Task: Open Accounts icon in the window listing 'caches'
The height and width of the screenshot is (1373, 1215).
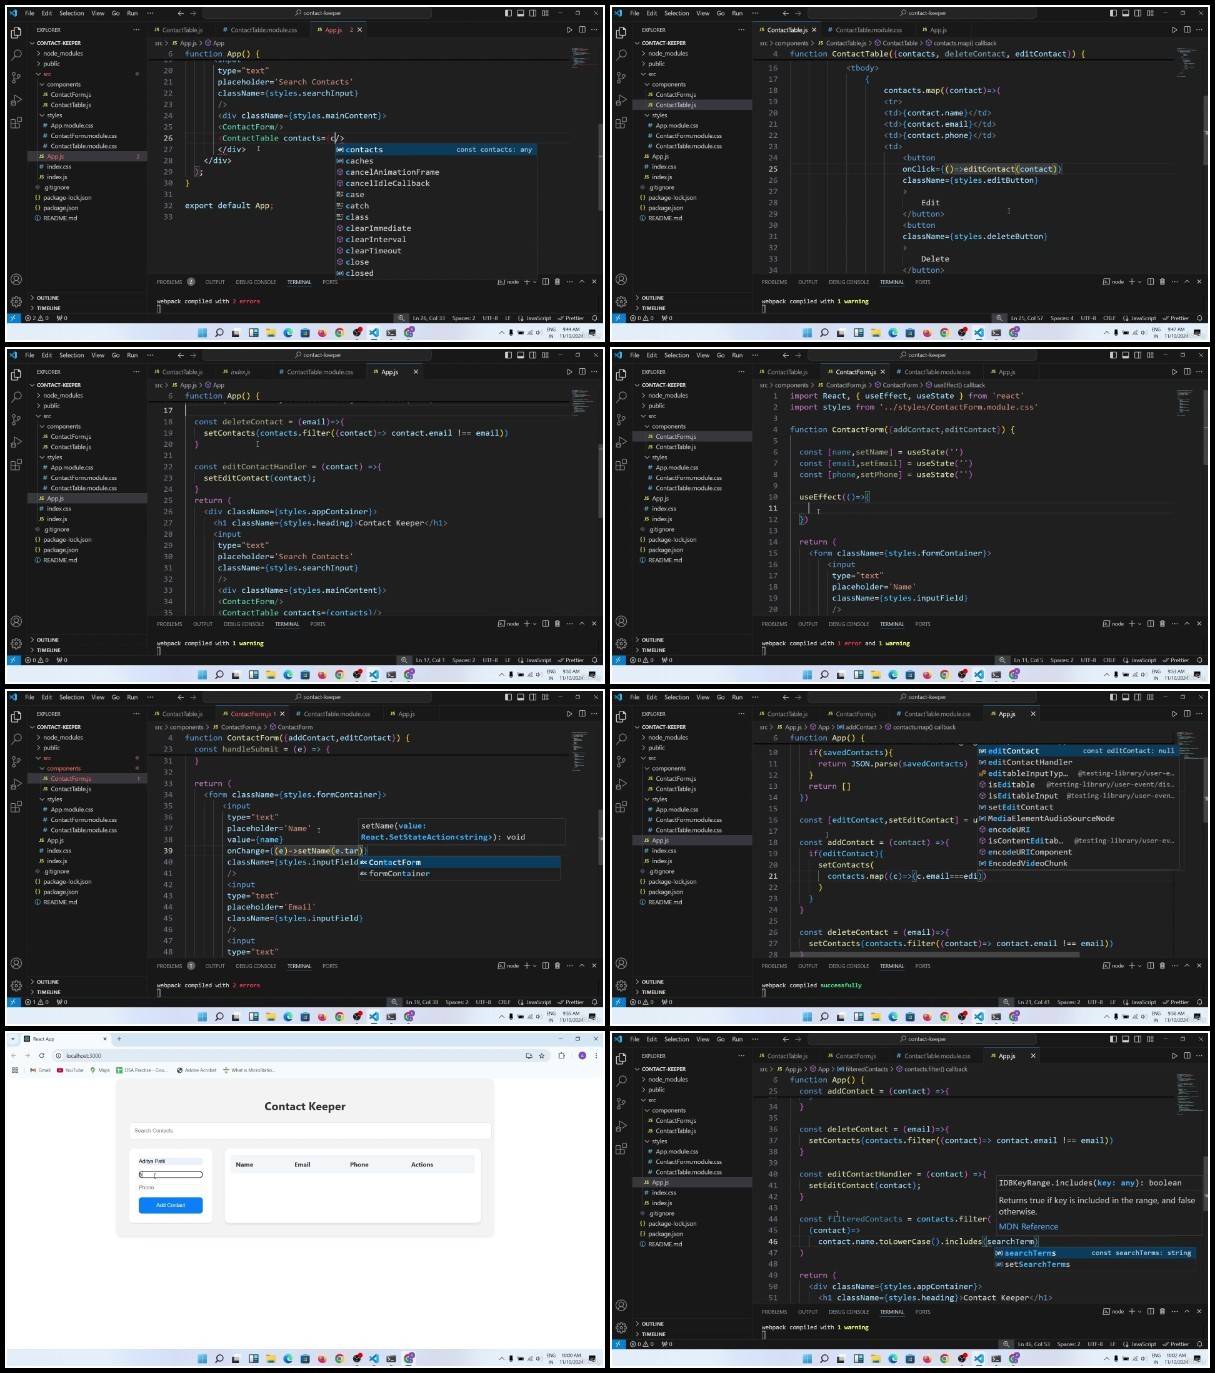Action: 16,279
